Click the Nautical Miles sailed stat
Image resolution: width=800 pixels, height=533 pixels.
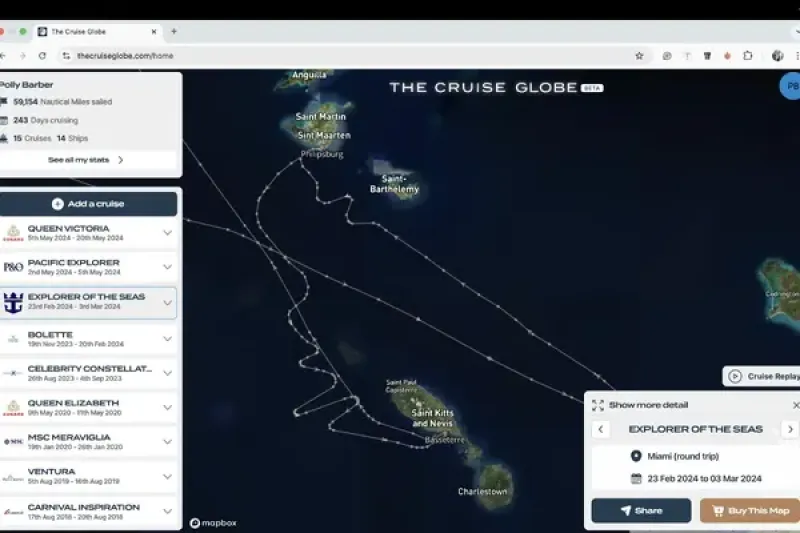pyautogui.click(x=63, y=101)
